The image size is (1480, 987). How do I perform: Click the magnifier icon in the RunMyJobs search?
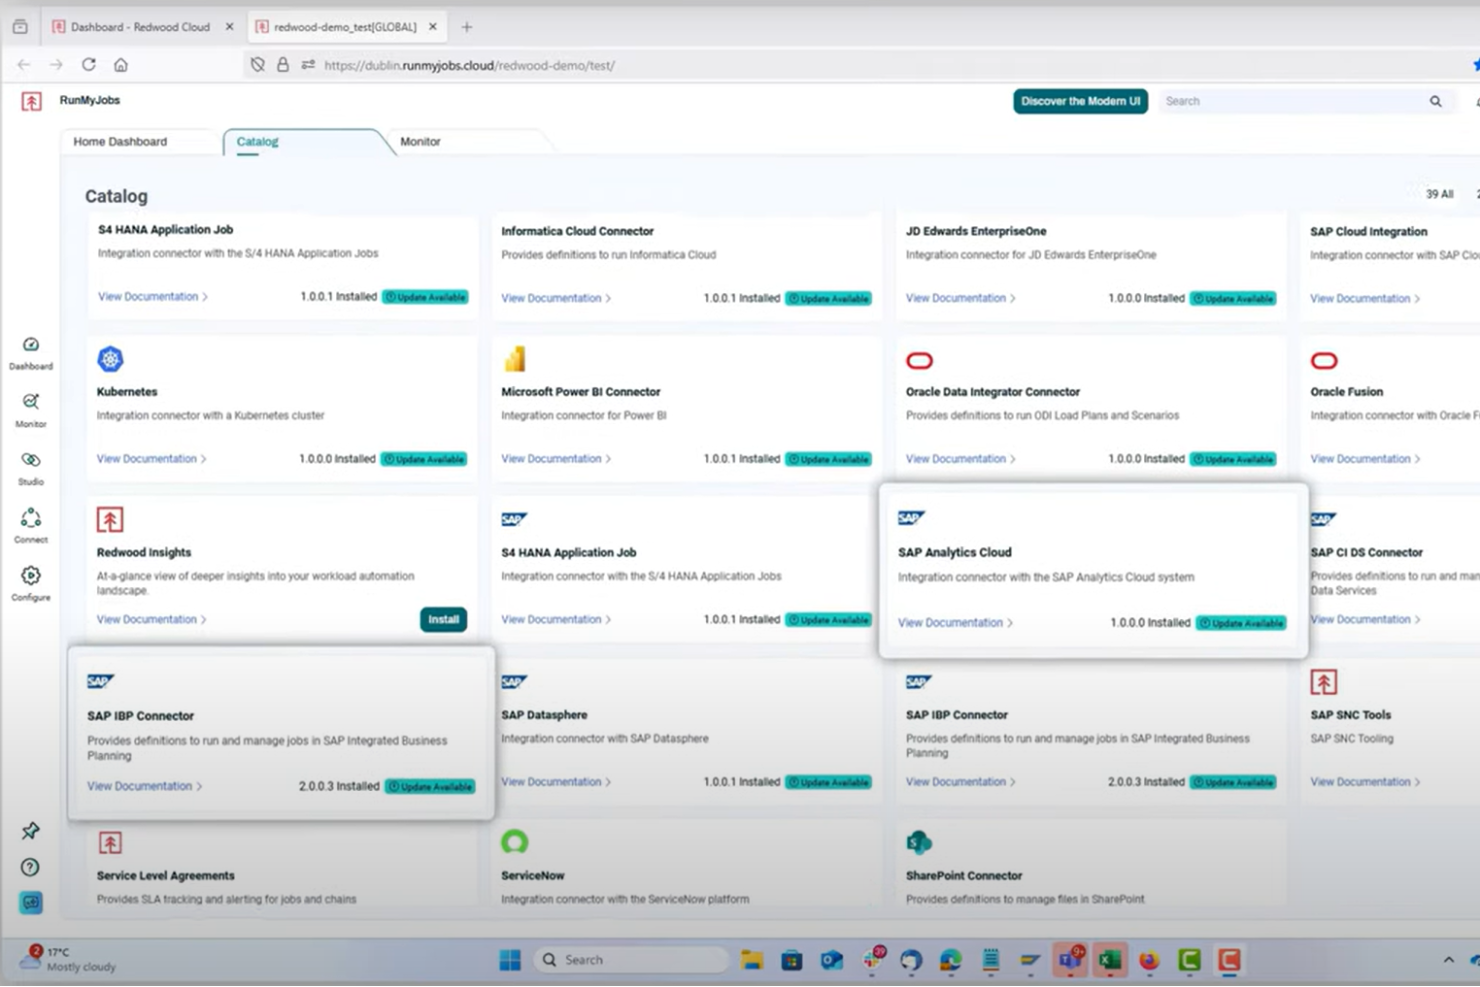pos(1435,101)
